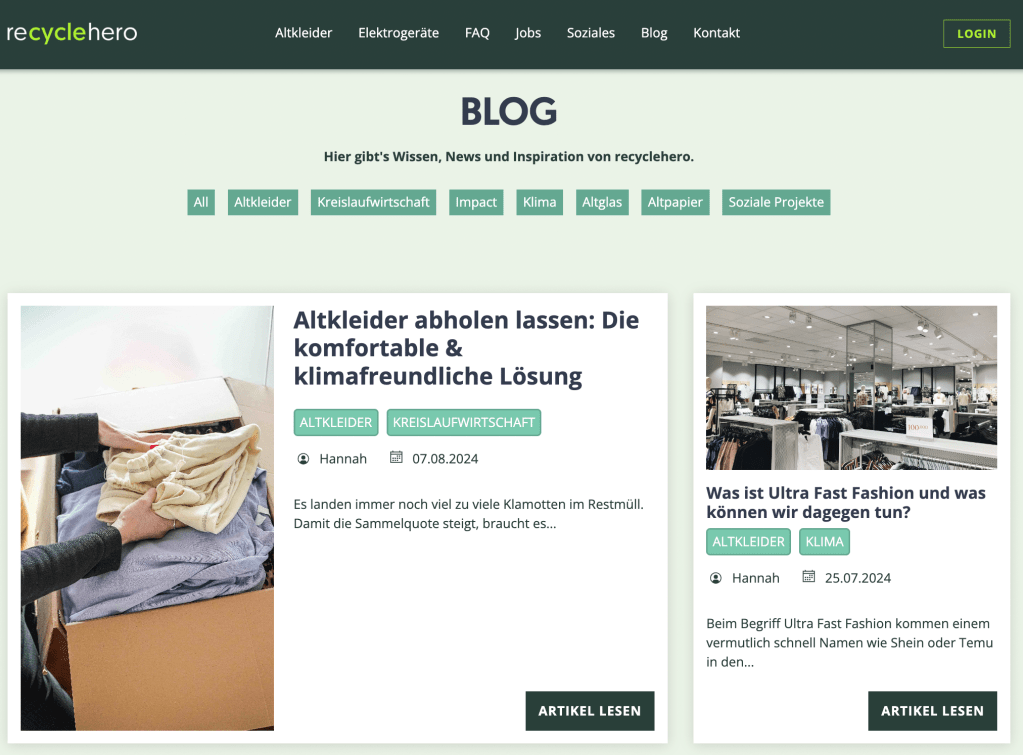Open the clothes box article thumbnail
Screen dimensions: 1023x755
pyautogui.click(x=147, y=518)
